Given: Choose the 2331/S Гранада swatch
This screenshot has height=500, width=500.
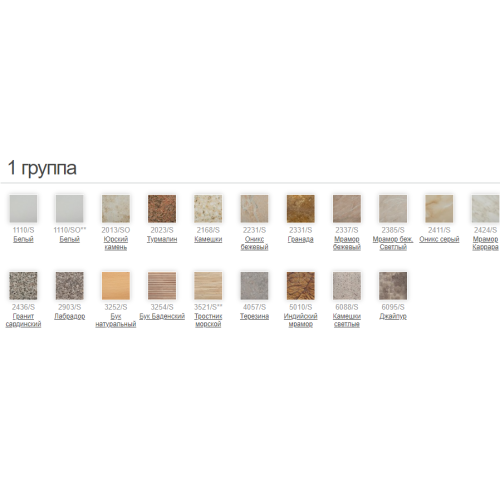Looking at the screenshot, I should (x=301, y=209).
